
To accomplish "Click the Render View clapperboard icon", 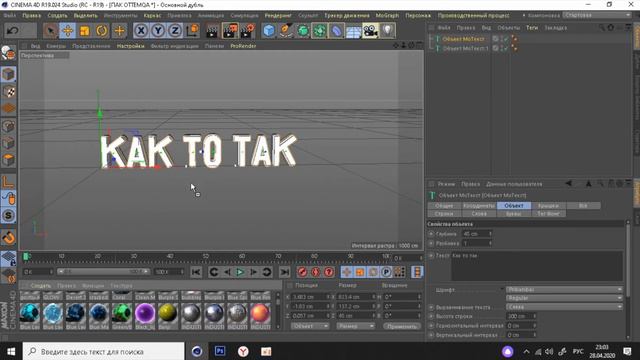I will [x=212, y=31].
